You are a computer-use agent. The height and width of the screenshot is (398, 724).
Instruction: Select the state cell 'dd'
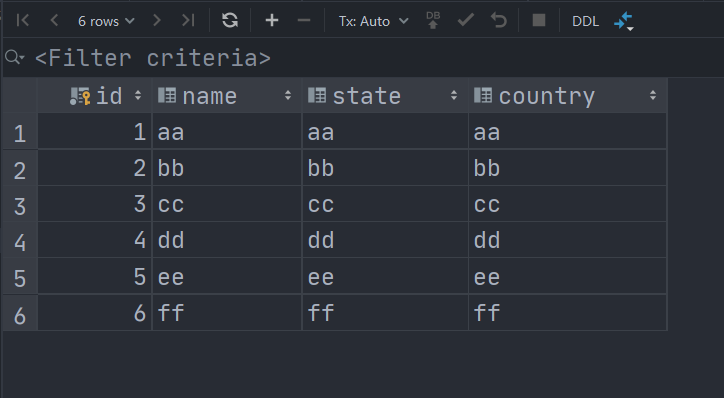click(385, 240)
